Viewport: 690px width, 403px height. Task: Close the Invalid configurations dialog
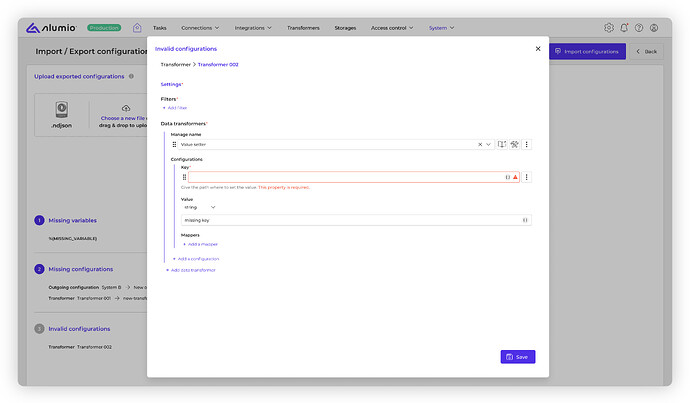[x=538, y=49]
